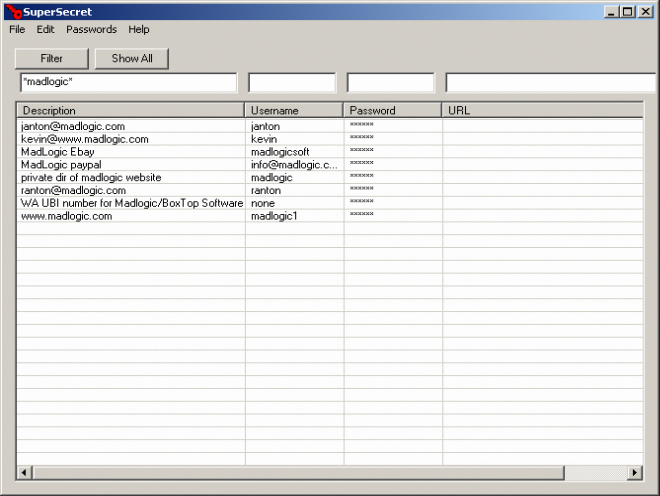The width and height of the screenshot is (660, 496).
Task: Click the username 'madlogic' in the private dir row
Action: pos(271,177)
